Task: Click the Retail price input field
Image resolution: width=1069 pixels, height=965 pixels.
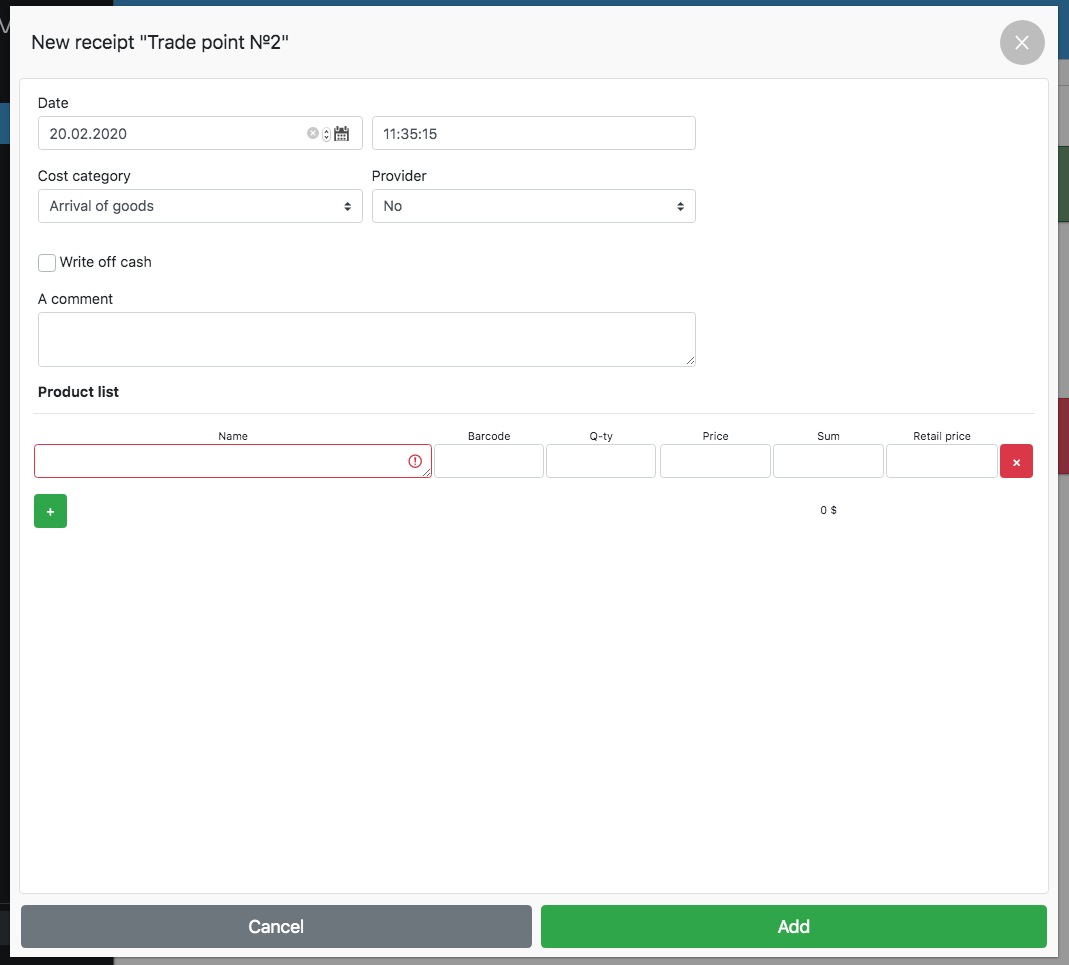Action: pos(941,461)
